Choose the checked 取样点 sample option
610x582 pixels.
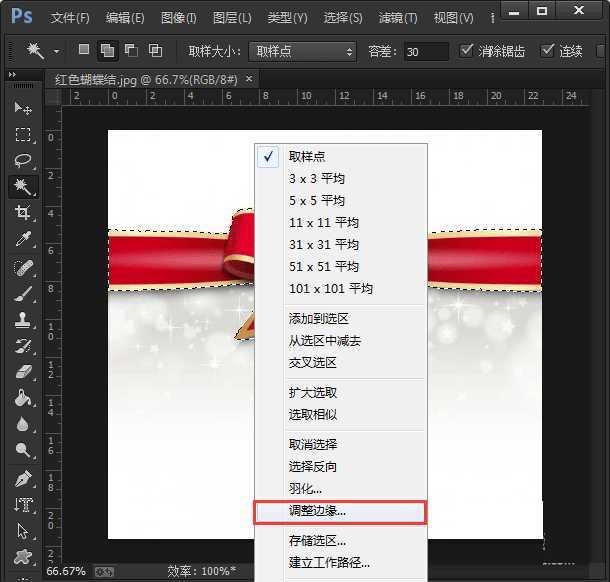tap(306, 157)
